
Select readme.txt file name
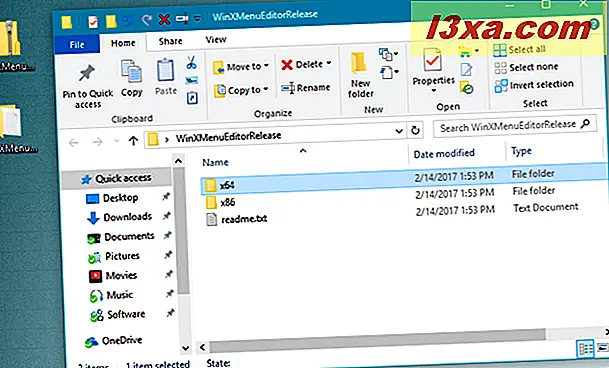(244, 219)
